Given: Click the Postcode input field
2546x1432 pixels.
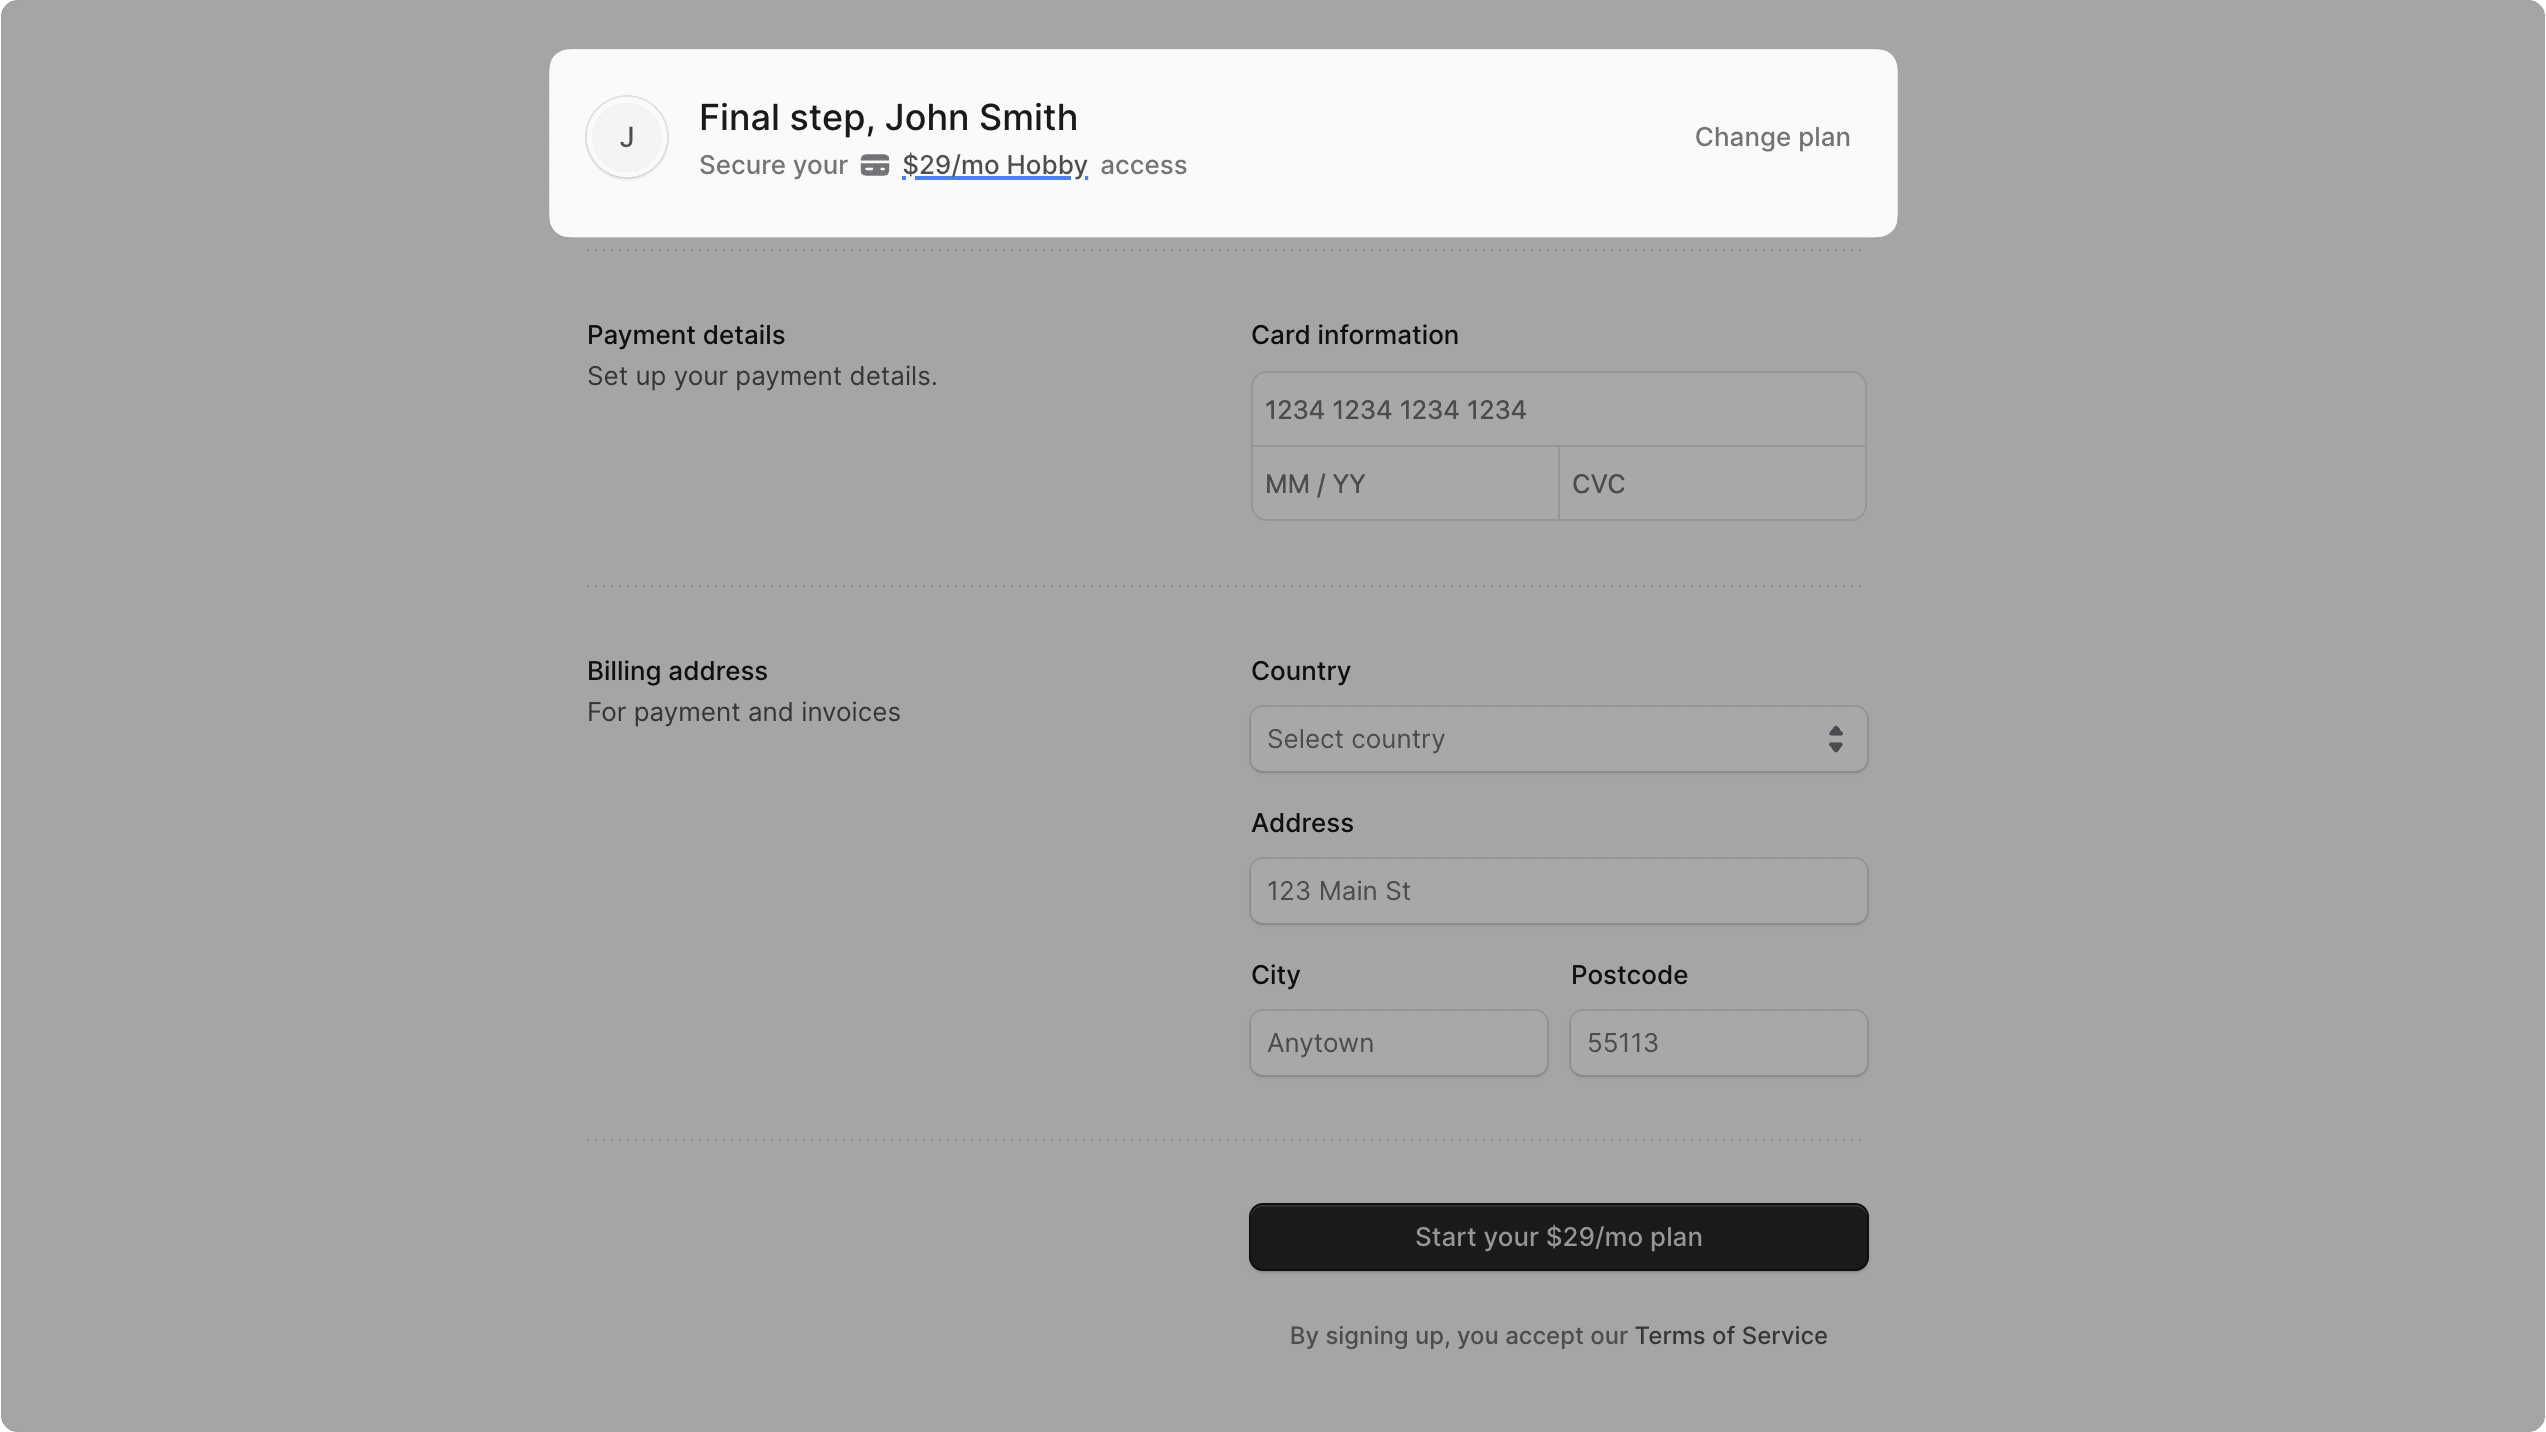Looking at the screenshot, I should pos(1717,1043).
